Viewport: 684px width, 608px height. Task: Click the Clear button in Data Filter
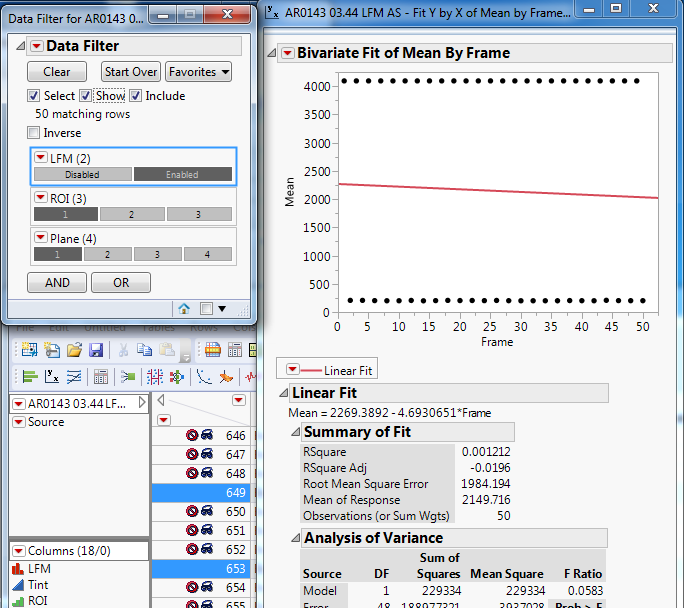tap(57, 72)
